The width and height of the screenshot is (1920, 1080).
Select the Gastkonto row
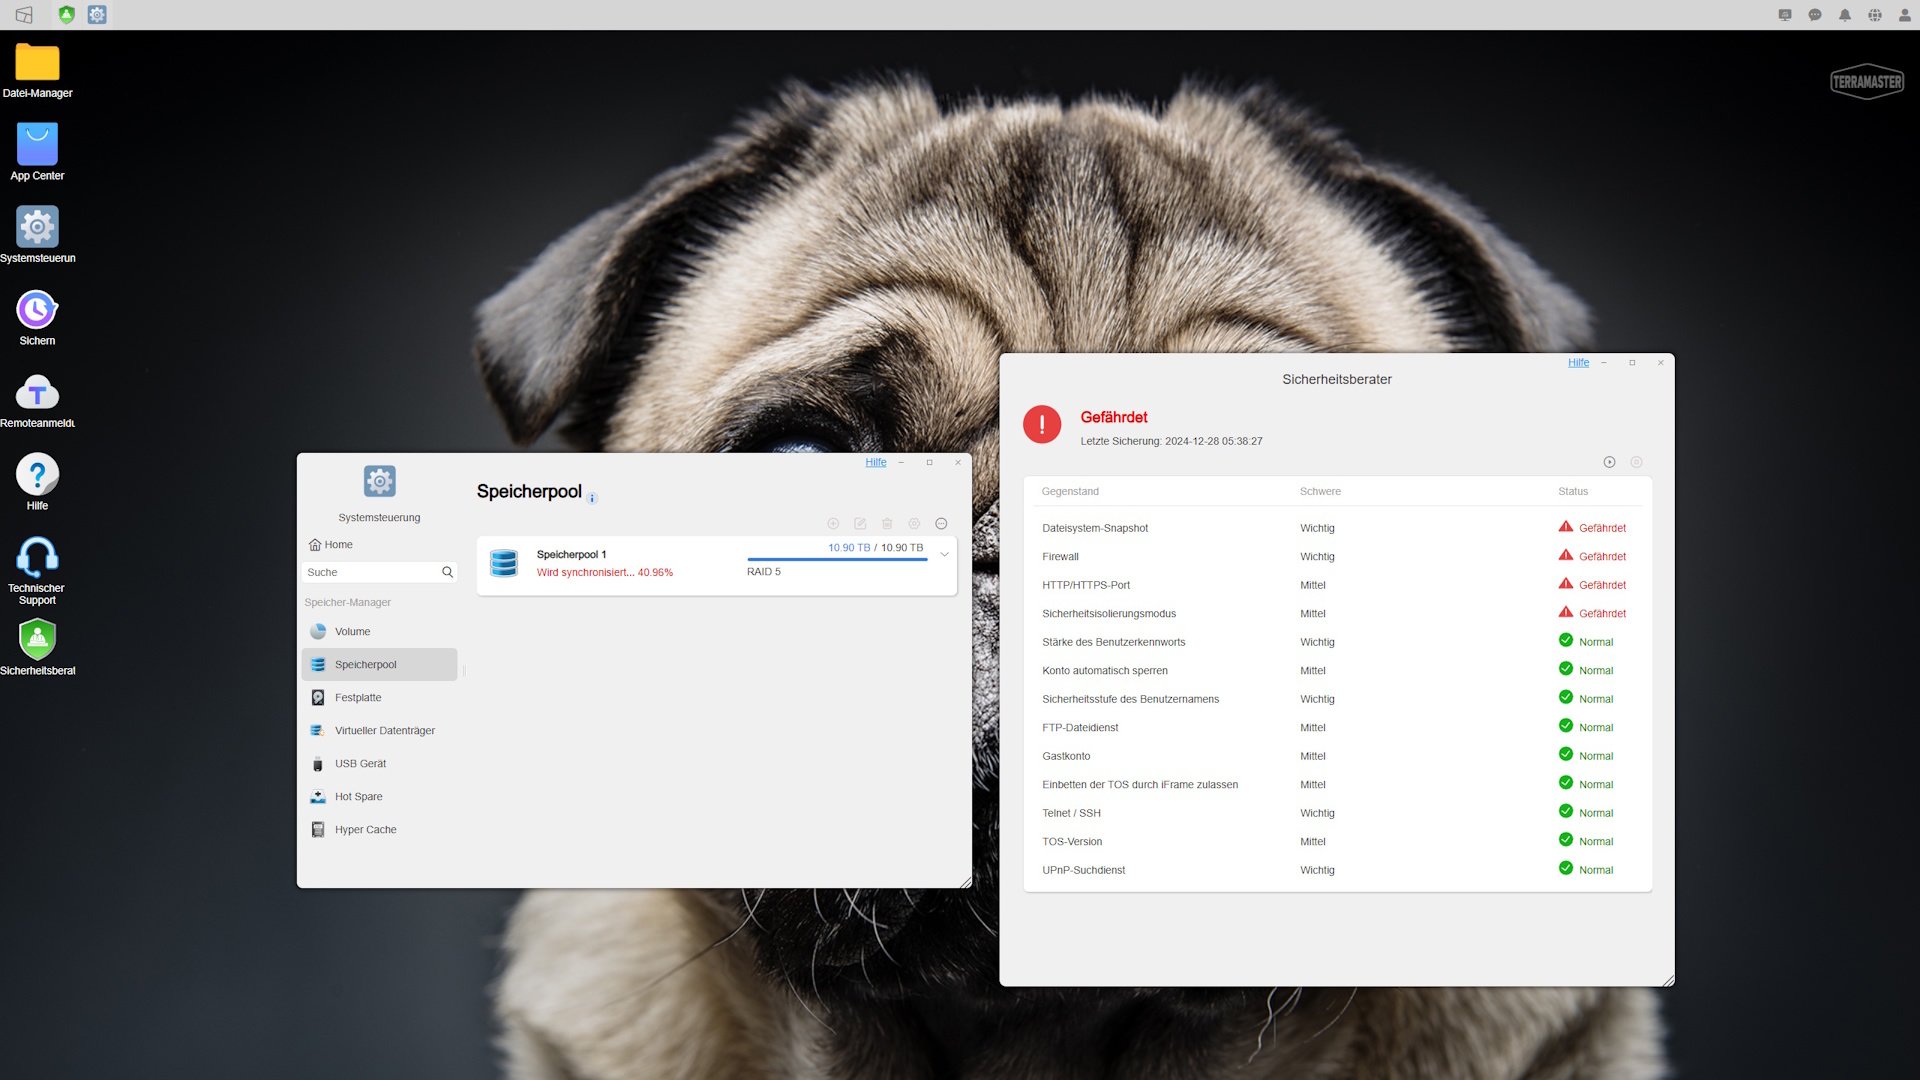point(1337,756)
